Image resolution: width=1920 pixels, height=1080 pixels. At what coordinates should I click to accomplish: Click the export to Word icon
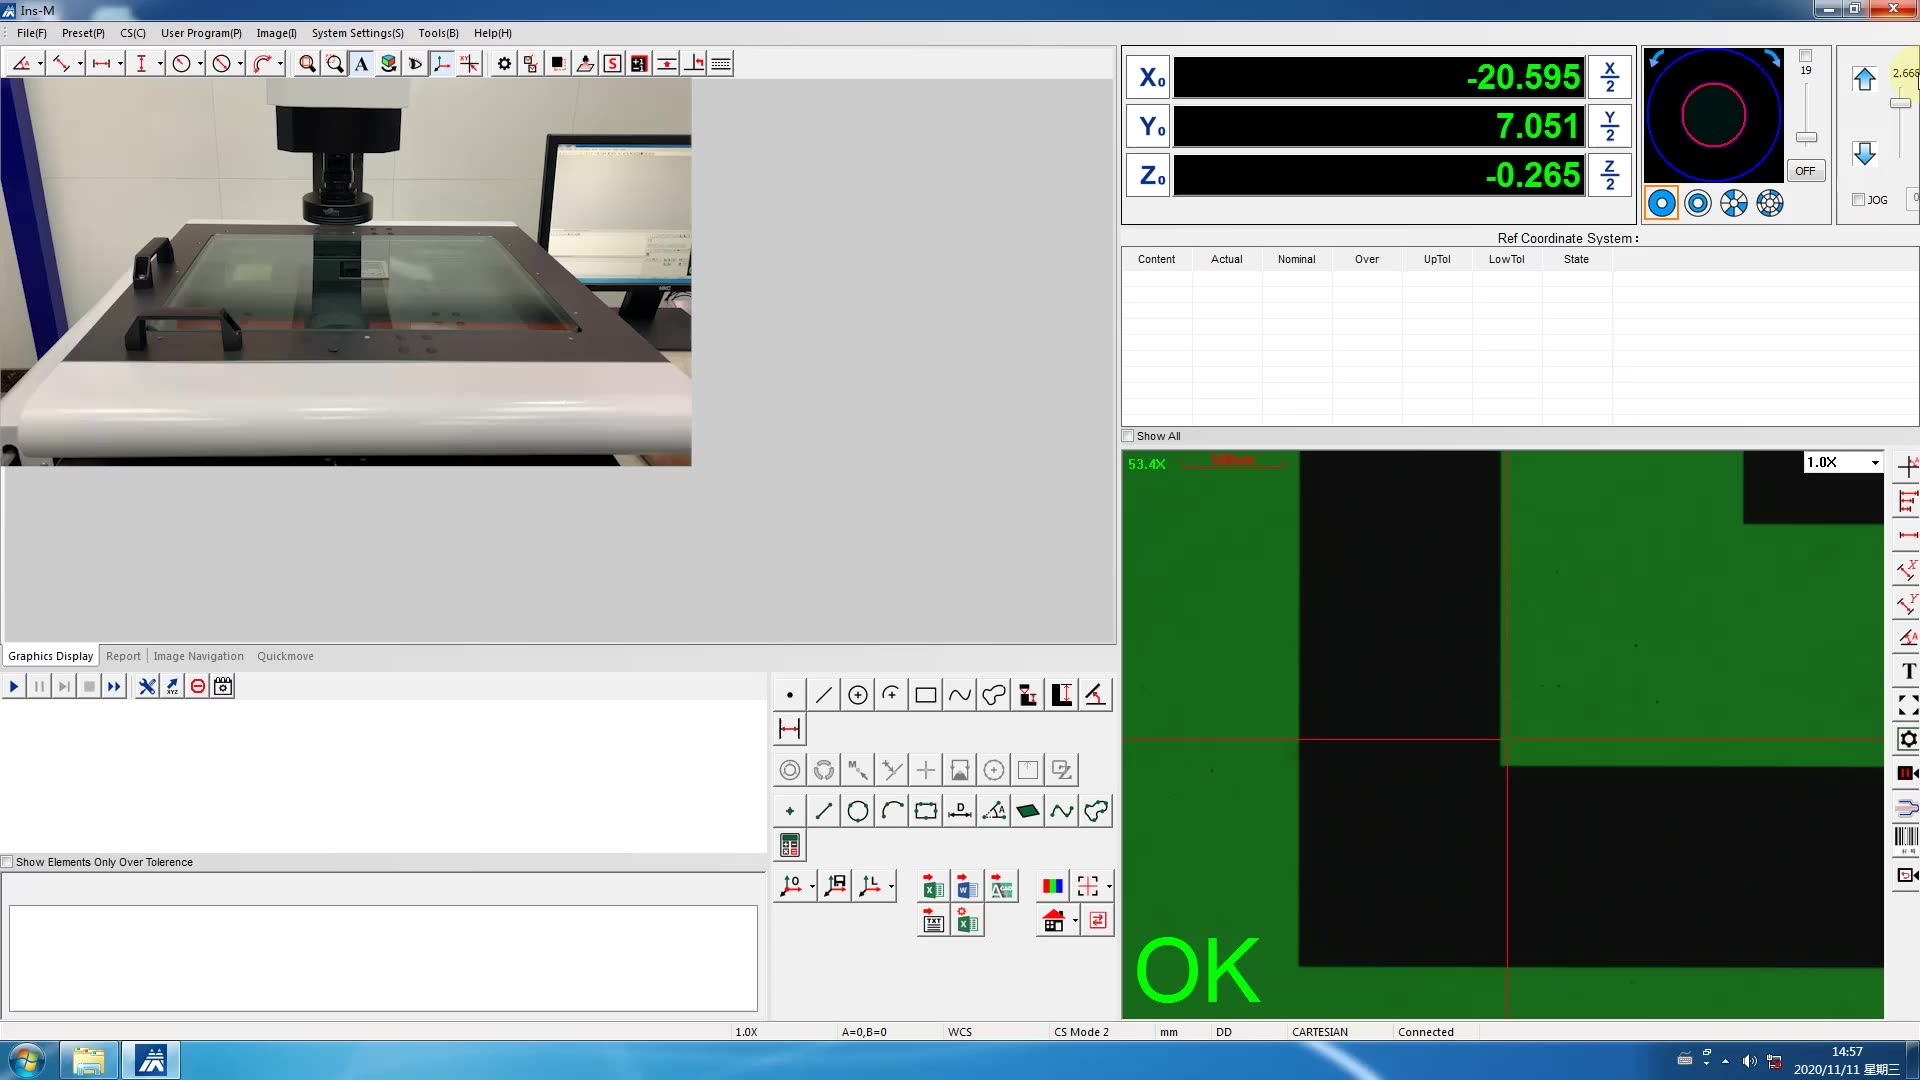coord(966,886)
